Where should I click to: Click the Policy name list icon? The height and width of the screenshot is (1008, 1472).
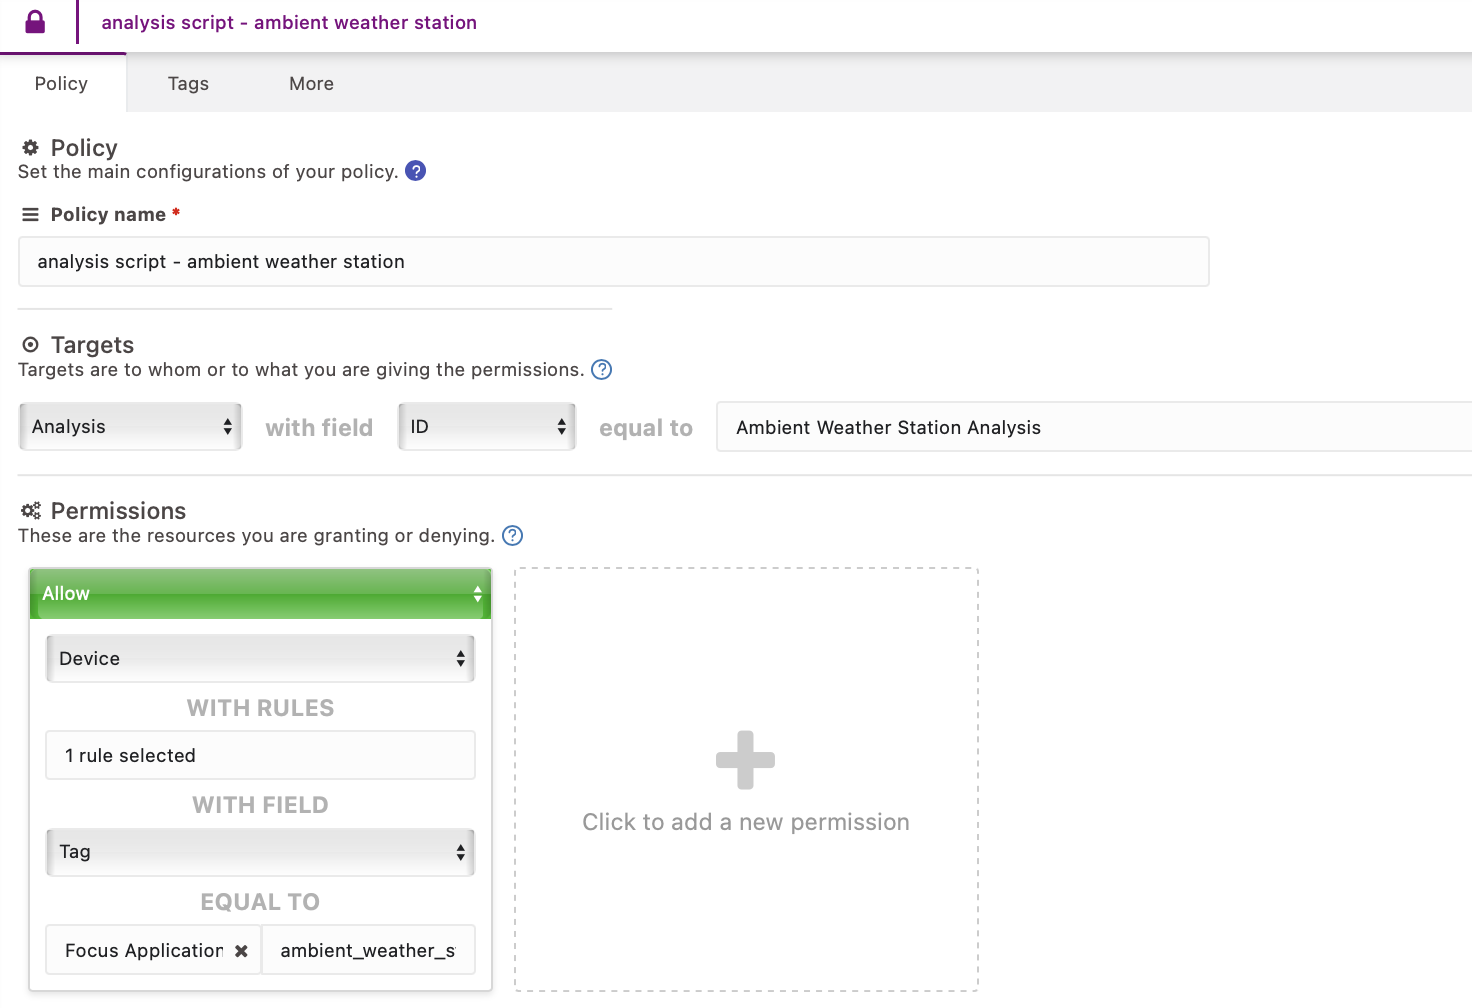pos(30,214)
